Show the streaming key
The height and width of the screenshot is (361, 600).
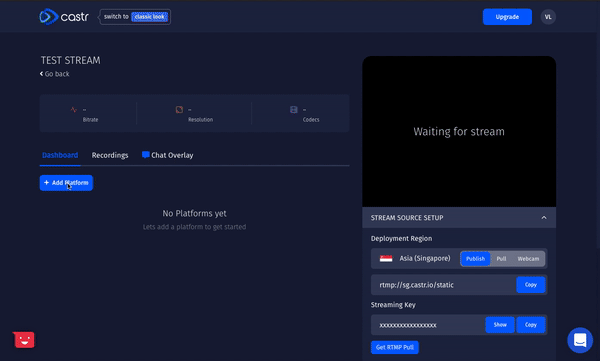pos(500,325)
